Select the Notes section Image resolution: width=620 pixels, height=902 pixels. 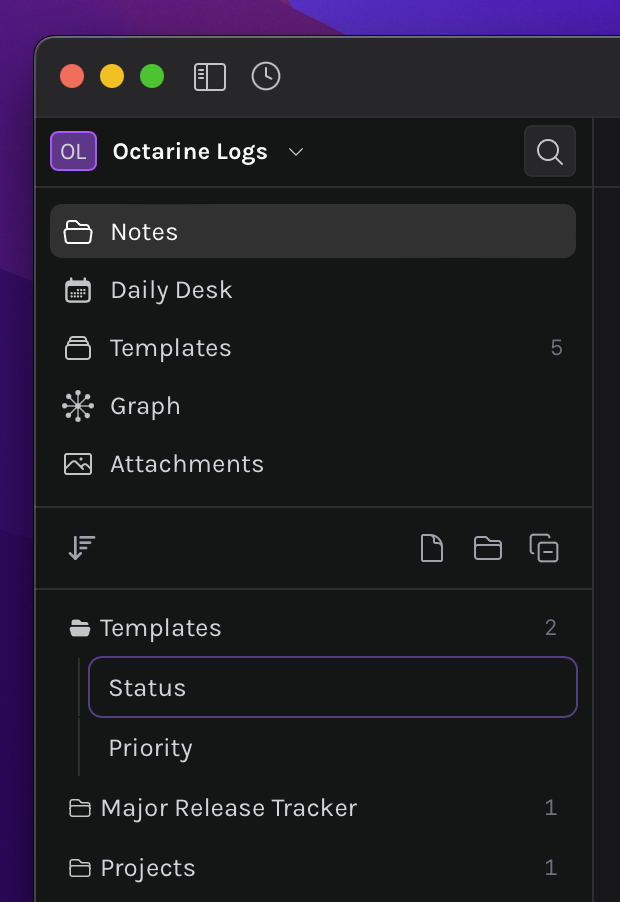(313, 231)
